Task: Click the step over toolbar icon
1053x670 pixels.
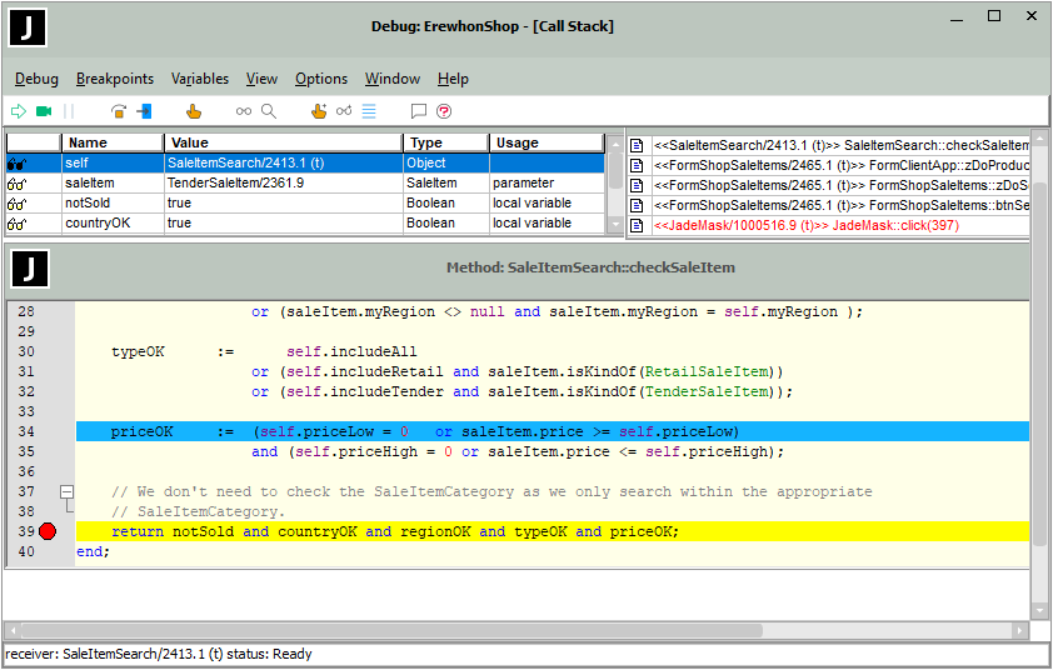Action: [119, 111]
